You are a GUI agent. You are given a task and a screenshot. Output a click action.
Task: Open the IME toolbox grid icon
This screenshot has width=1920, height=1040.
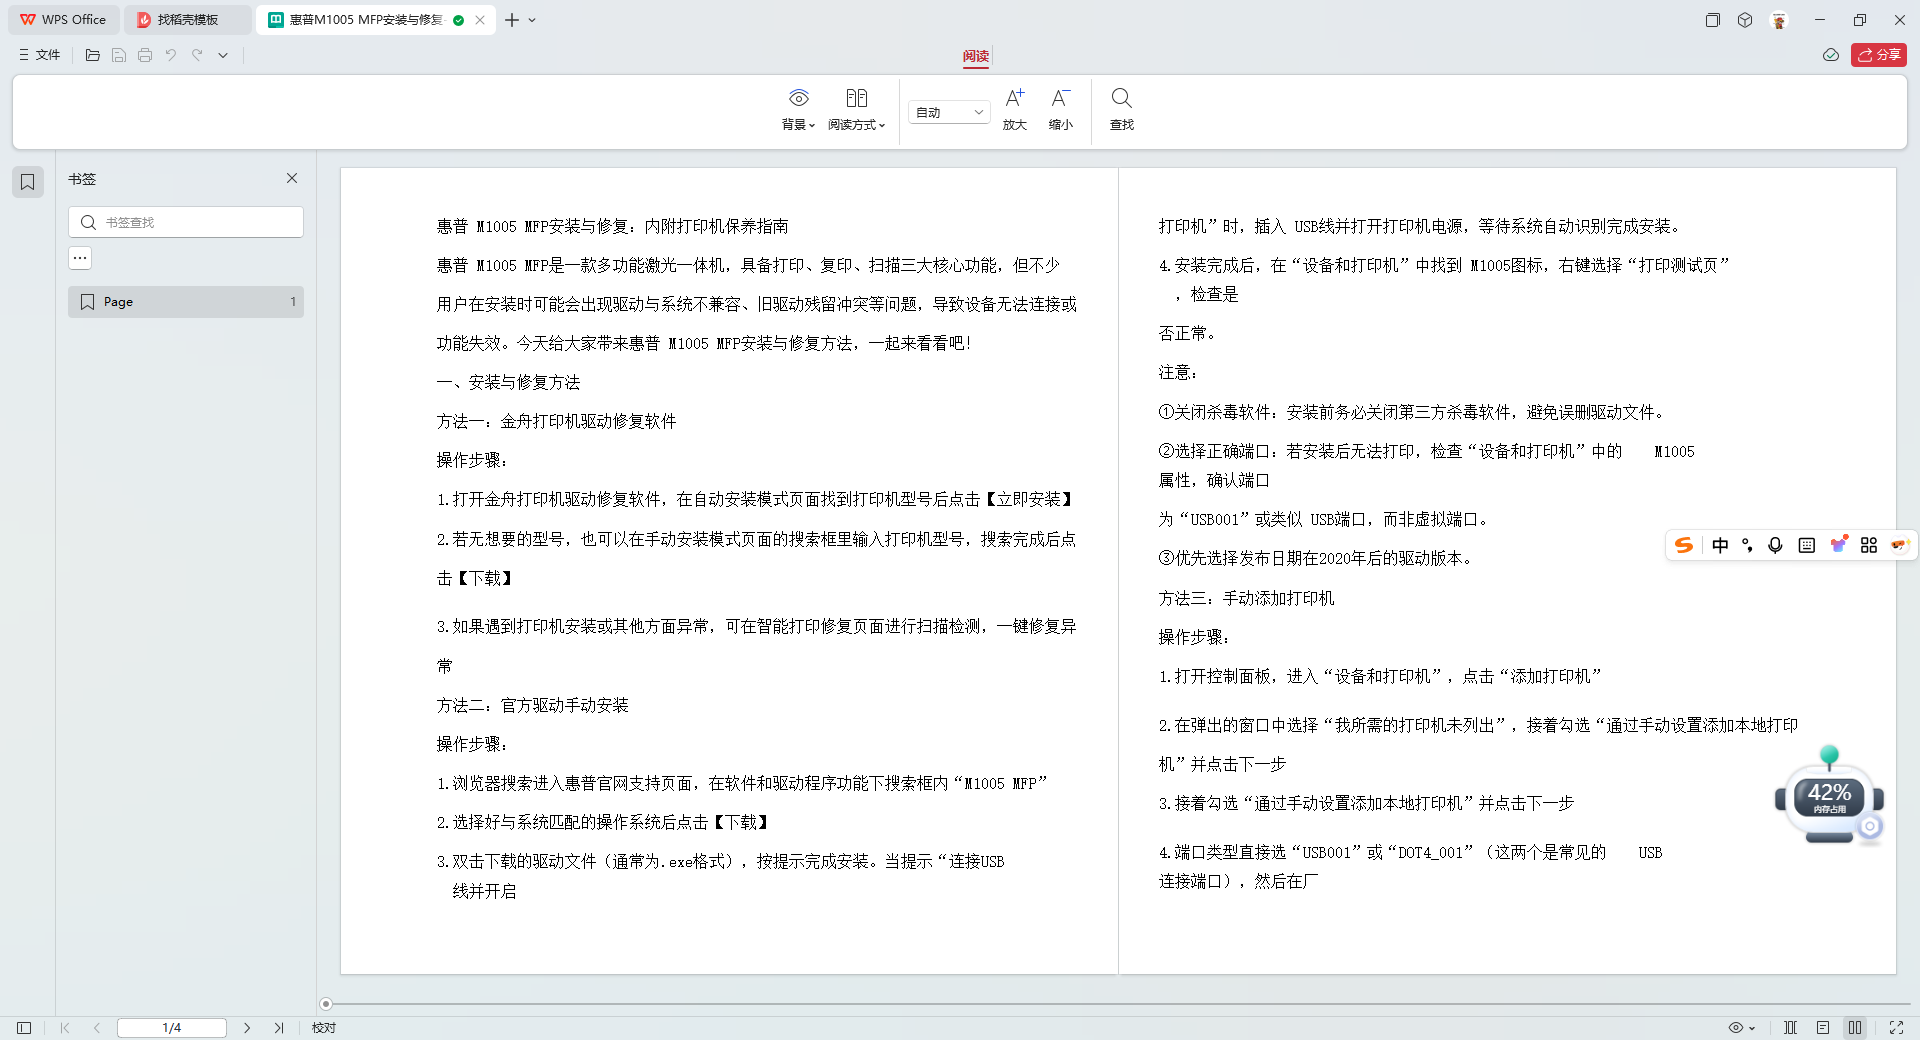[1869, 545]
